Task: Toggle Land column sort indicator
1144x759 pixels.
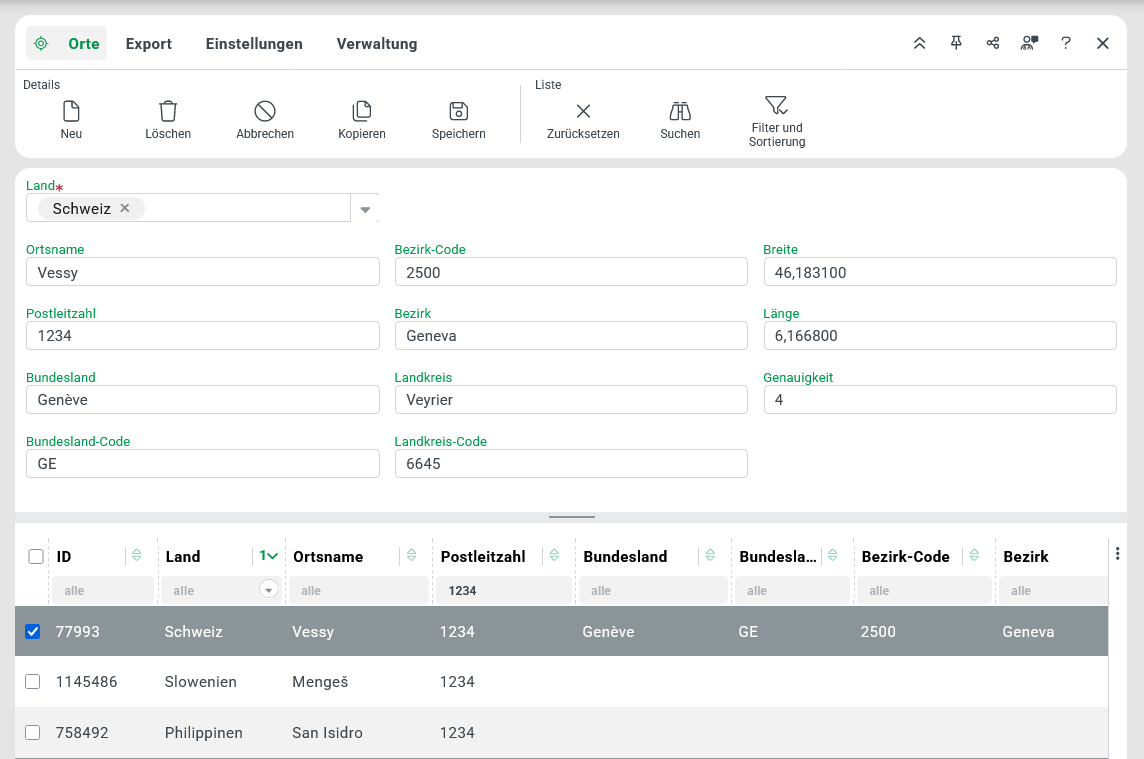Action: [x=268, y=555]
